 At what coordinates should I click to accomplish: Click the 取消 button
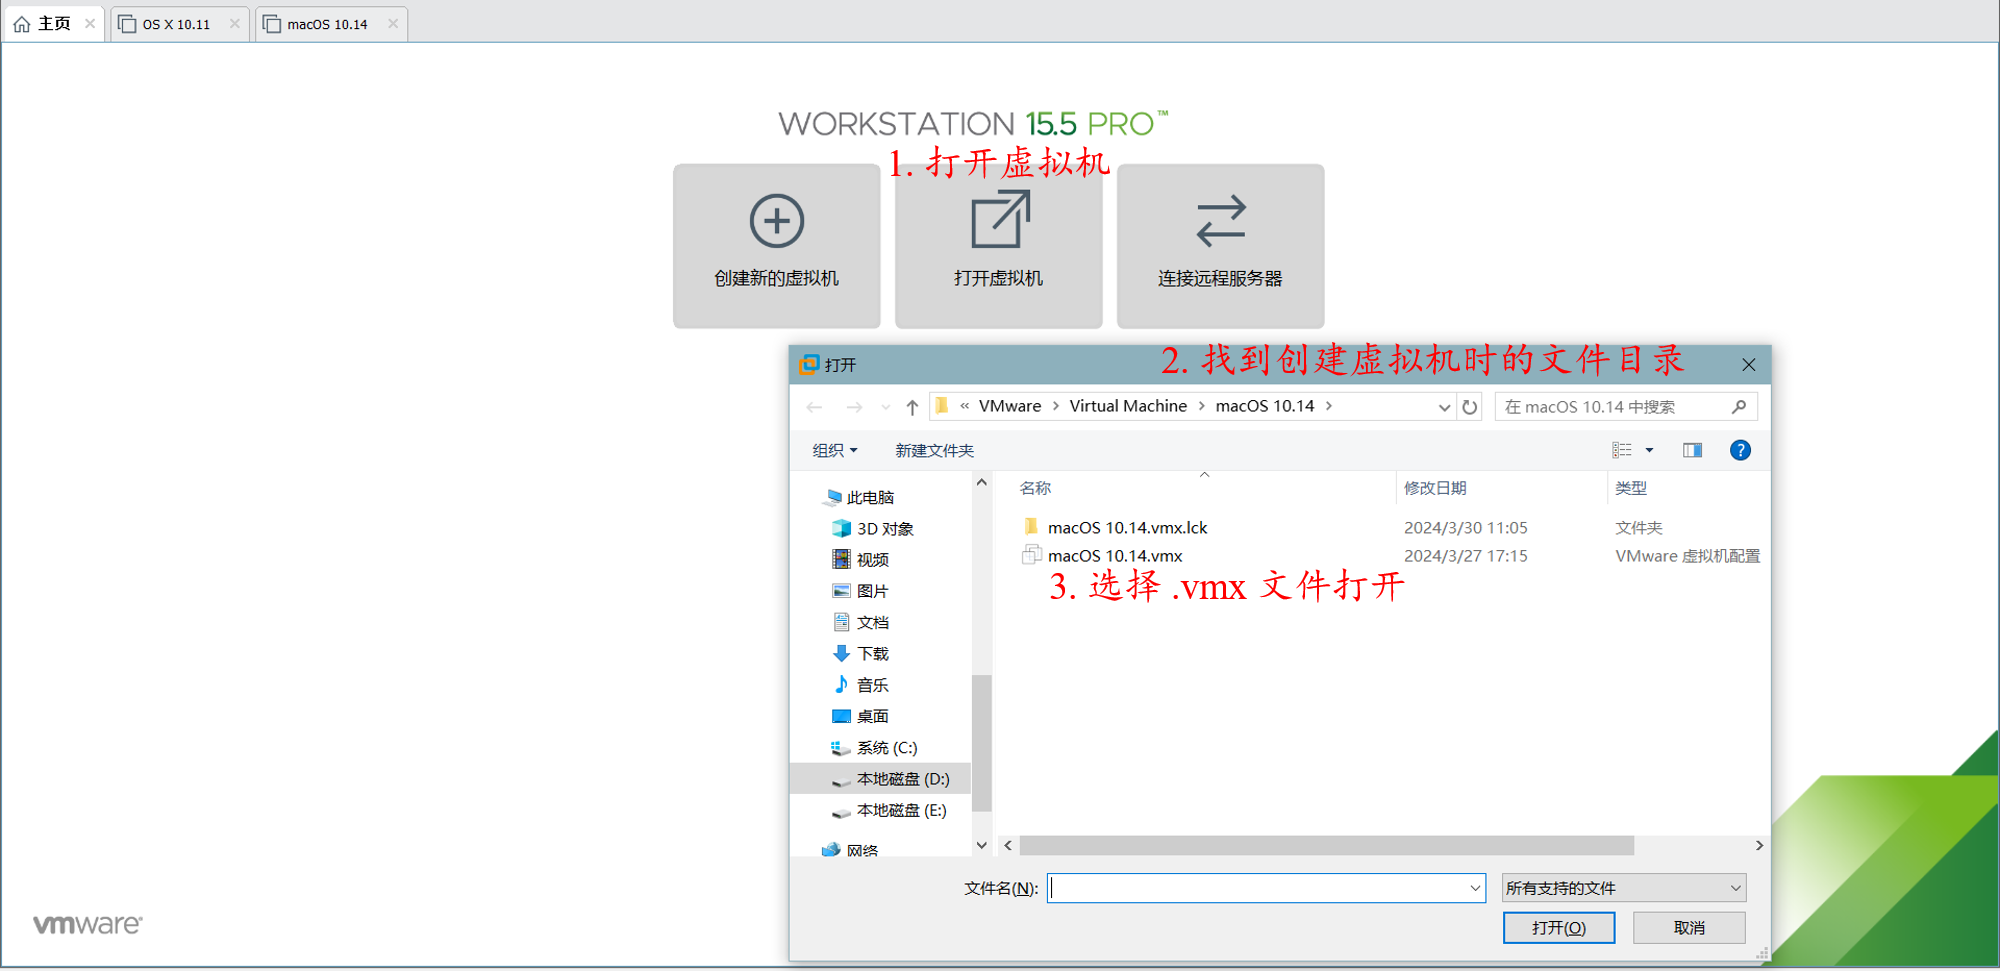(1689, 928)
